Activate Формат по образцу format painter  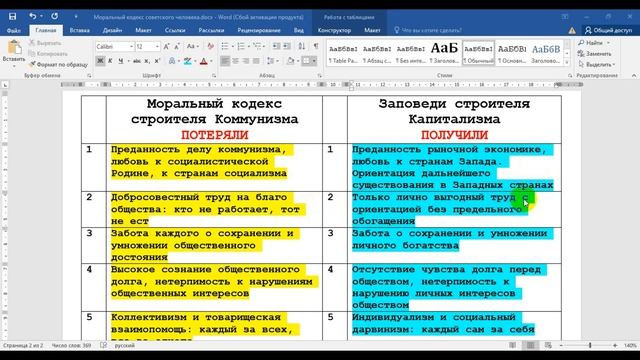point(58,64)
